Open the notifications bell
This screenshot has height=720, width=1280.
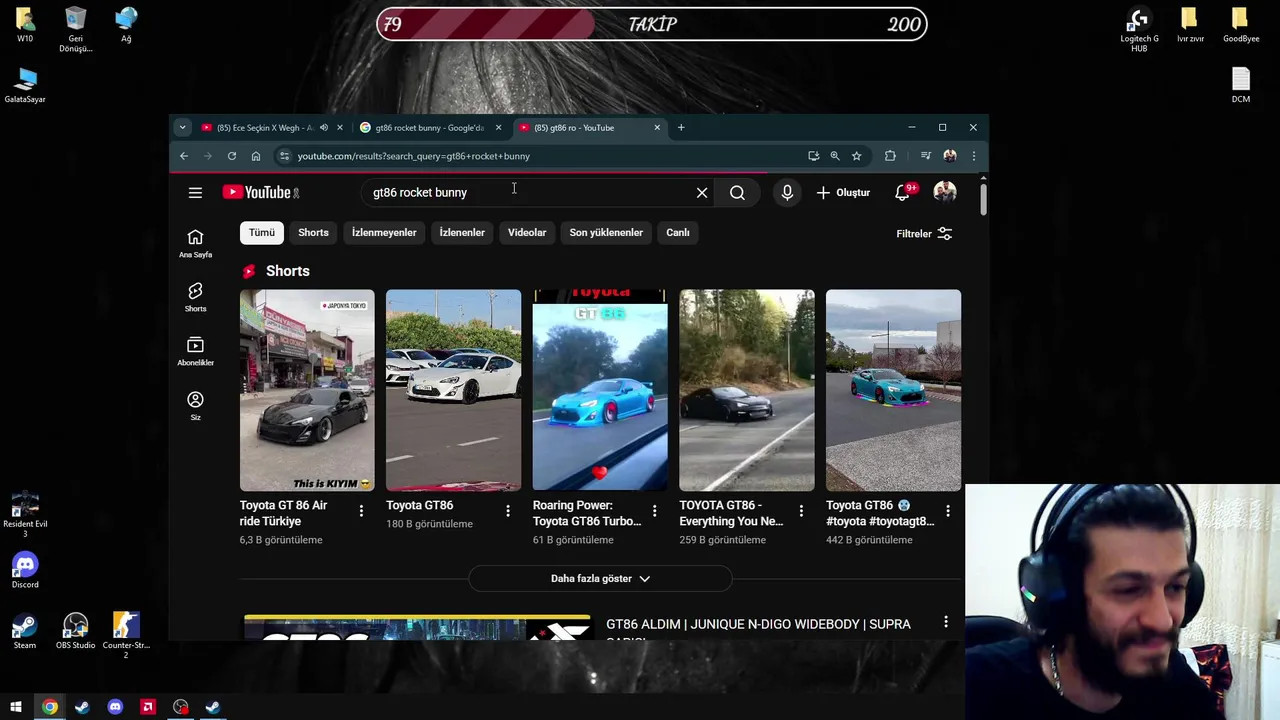(x=903, y=192)
